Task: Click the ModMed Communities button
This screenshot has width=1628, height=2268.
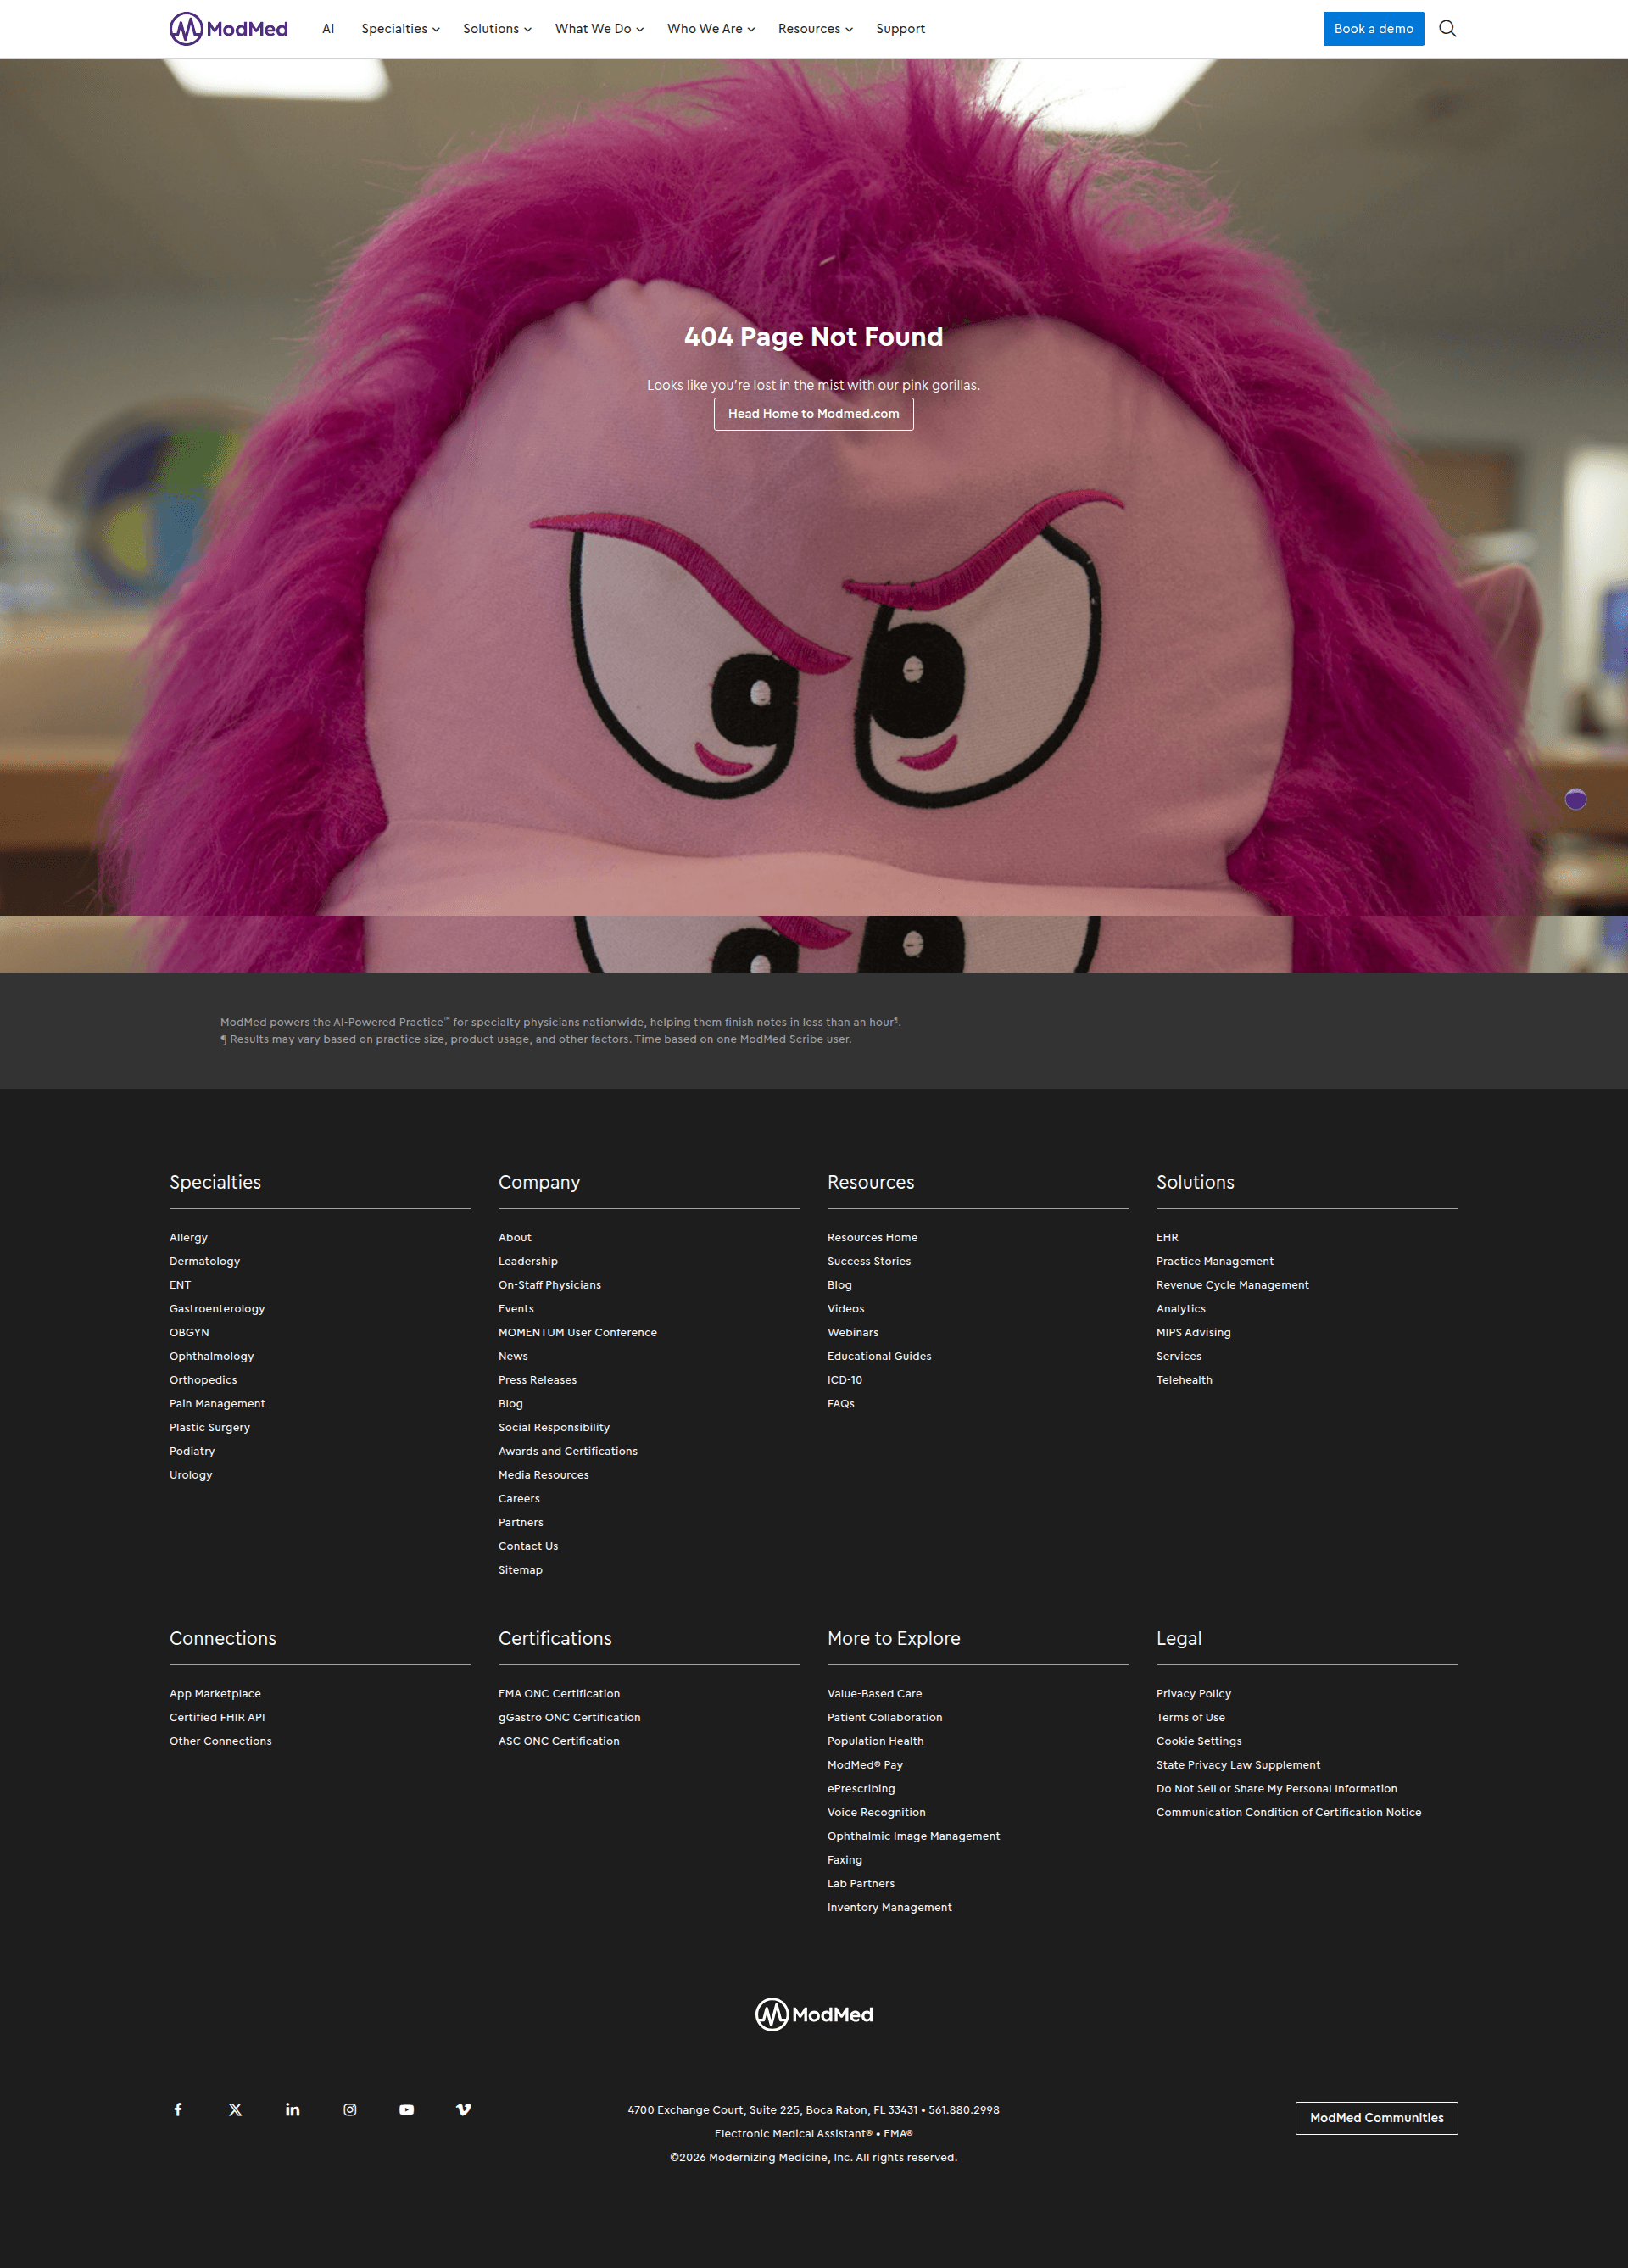Action: click(x=1376, y=2118)
